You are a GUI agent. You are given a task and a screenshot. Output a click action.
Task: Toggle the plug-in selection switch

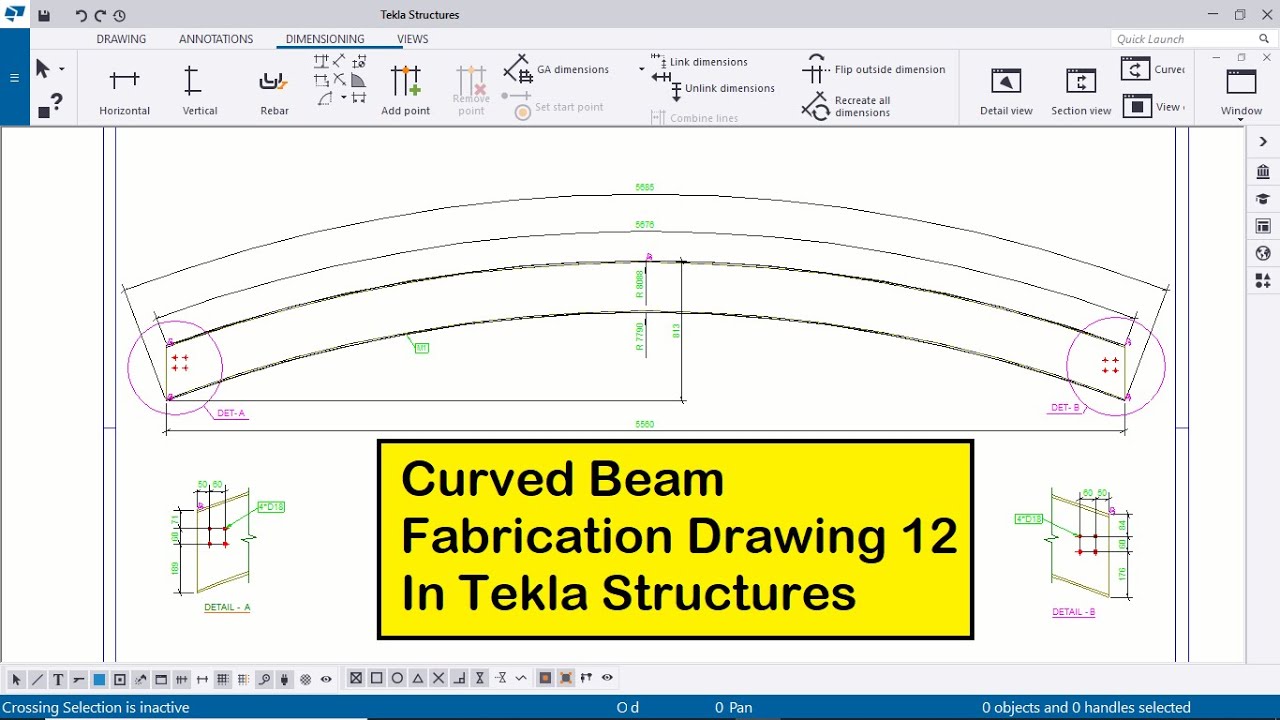coord(285,679)
